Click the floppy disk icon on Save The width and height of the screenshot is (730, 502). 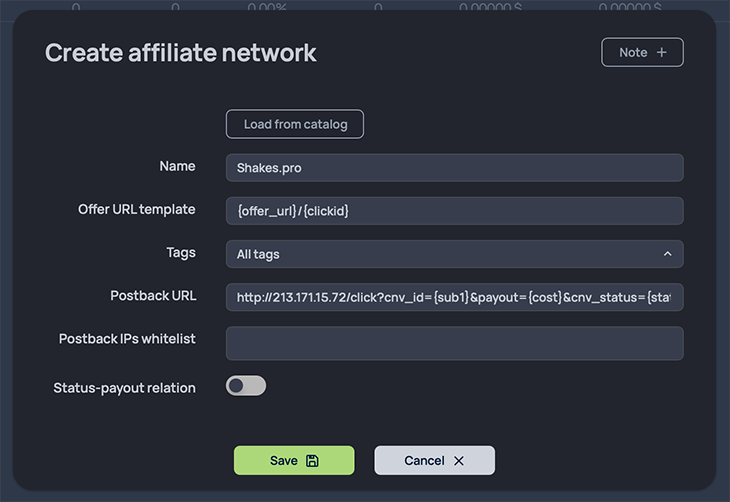(312, 461)
